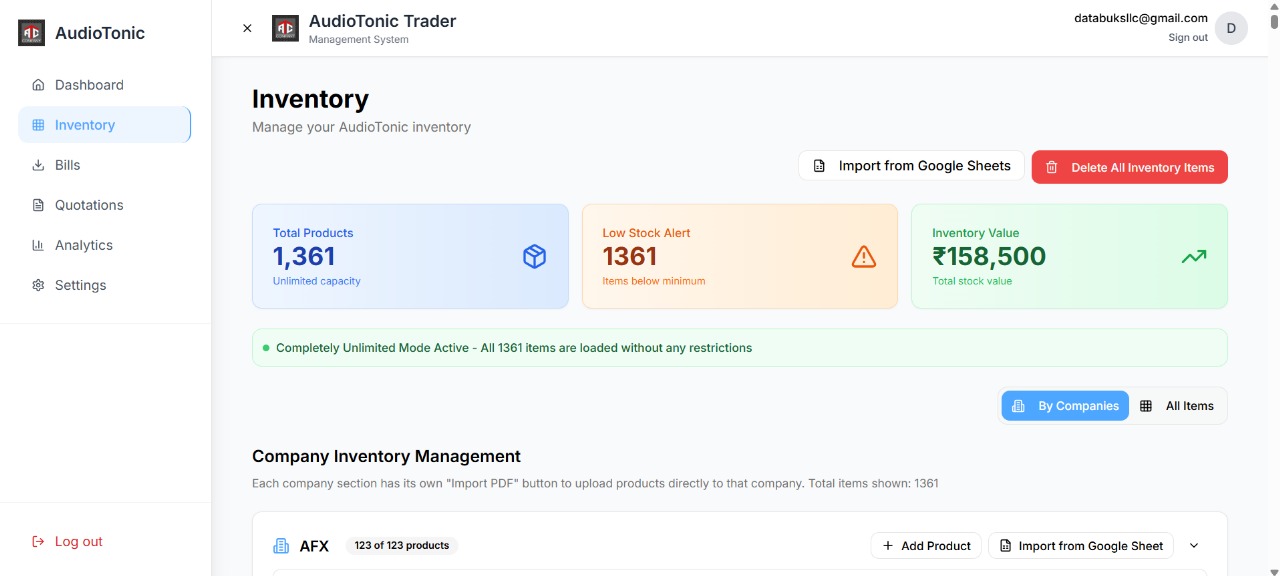This screenshot has width=1280, height=576.
Task: Click the Sign out link under email
Action: click(x=1187, y=38)
